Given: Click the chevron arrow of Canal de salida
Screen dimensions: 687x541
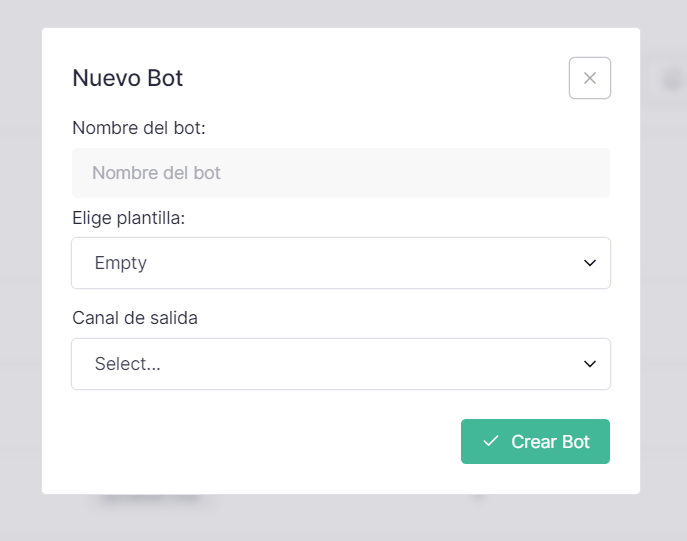Looking at the screenshot, I should click(590, 364).
